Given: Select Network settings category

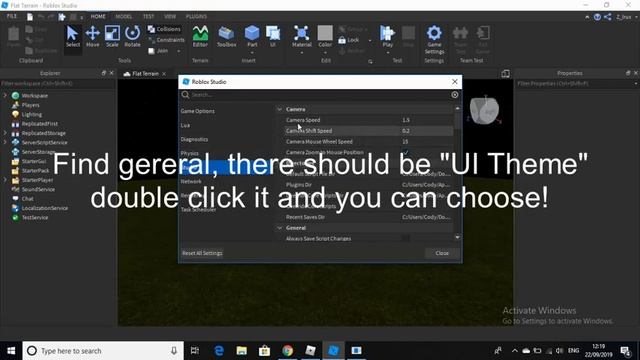Looking at the screenshot, I should click(191, 181).
